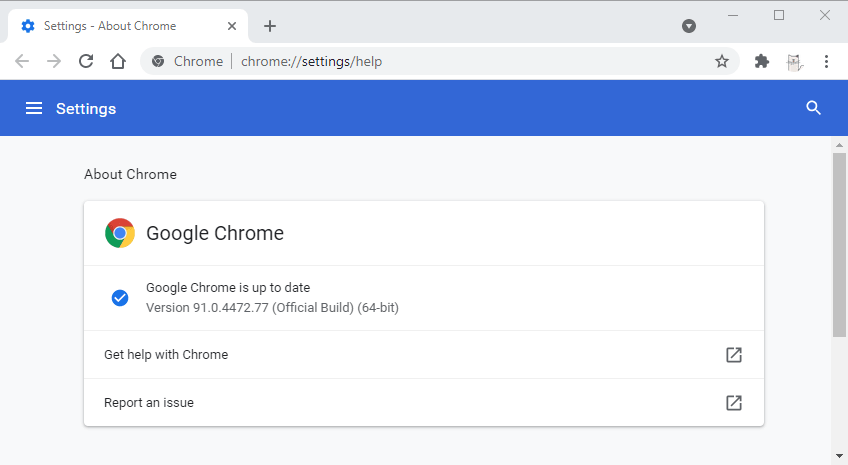Open Chrome's three-dot menu

tap(826, 61)
